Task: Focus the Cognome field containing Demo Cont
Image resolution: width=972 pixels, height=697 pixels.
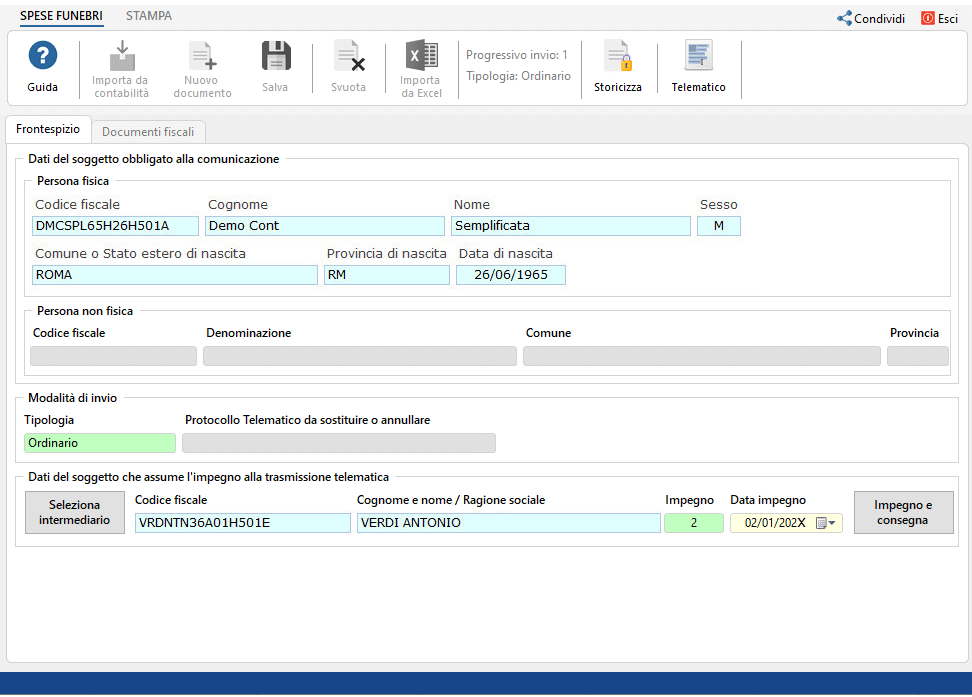Action: point(325,226)
